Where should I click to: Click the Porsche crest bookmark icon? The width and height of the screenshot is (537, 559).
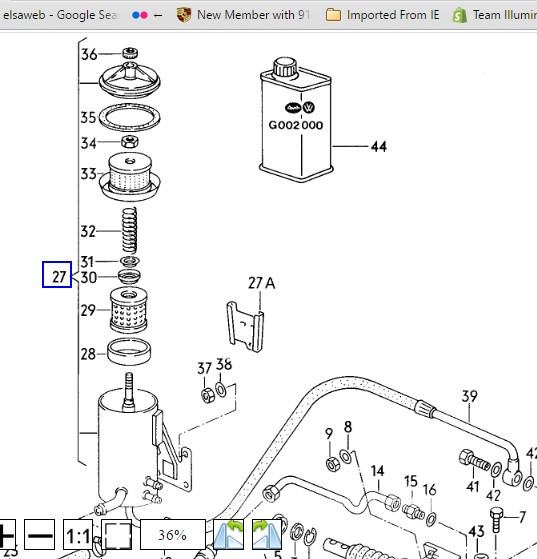pyautogui.click(x=184, y=15)
